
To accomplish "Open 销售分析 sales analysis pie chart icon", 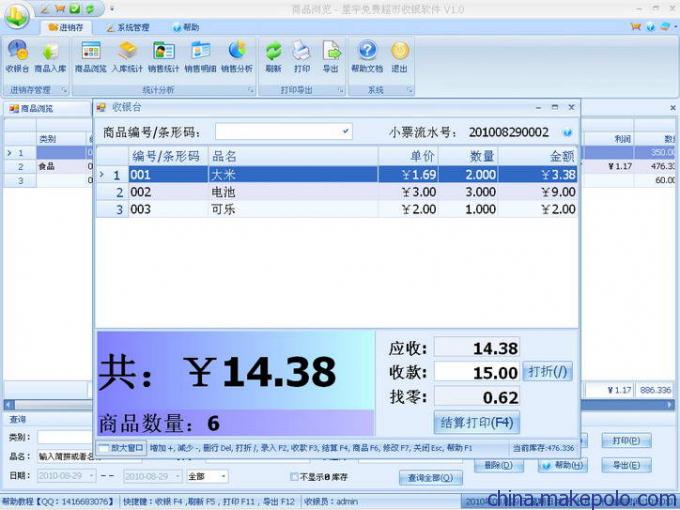I will 237,56.
